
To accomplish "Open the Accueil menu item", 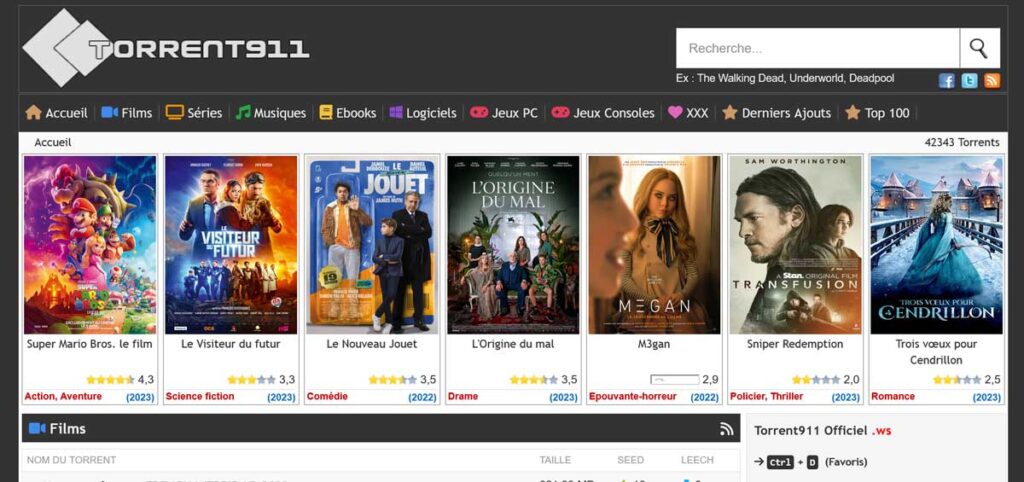I will (x=66, y=113).
